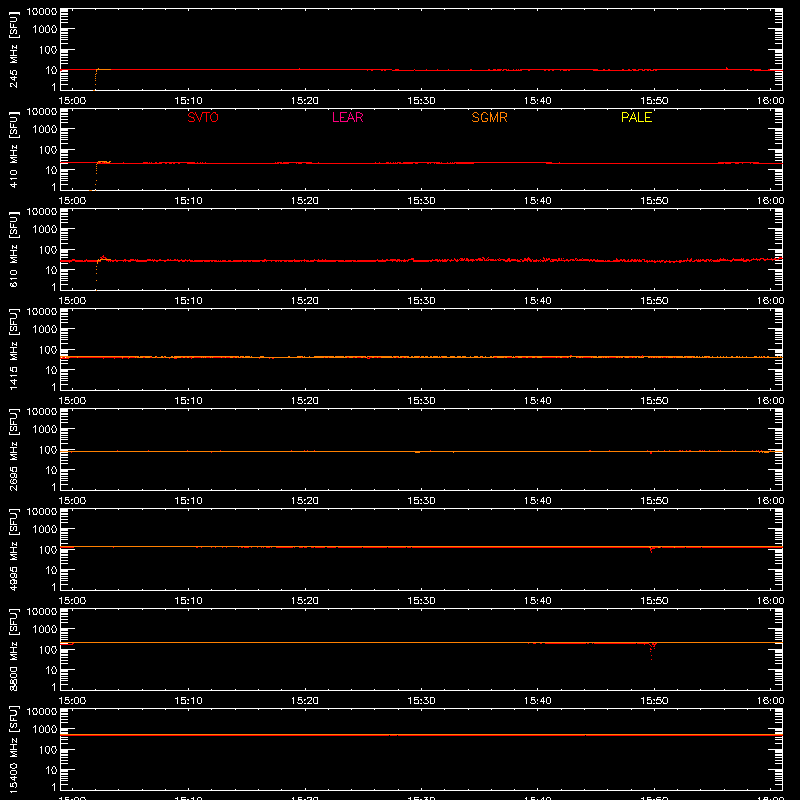
Task: Click the 4995 MHz [SFU] axis title
Action: click(x=13, y=550)
